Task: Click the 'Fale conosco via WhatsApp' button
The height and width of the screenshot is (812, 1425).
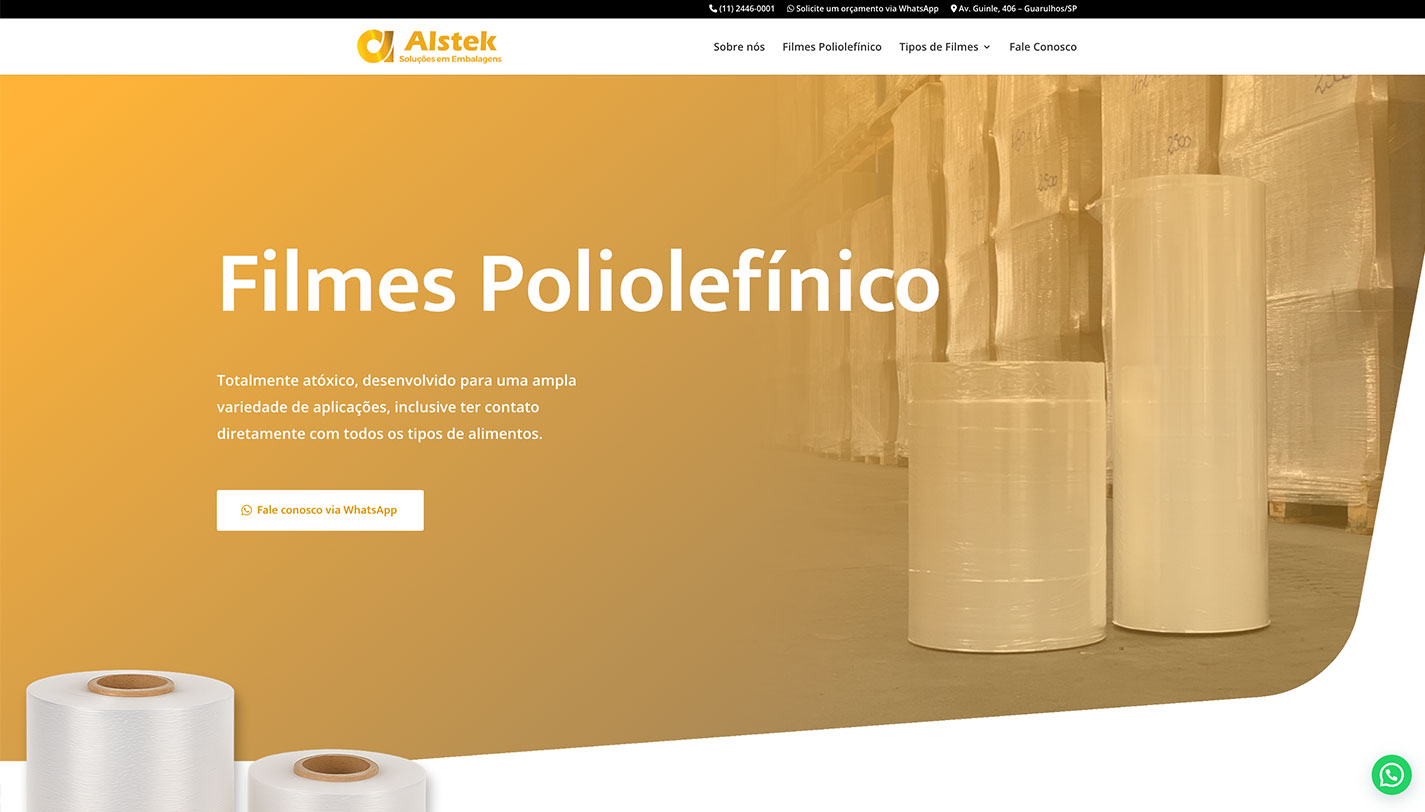Action: [x=320, y=510]
